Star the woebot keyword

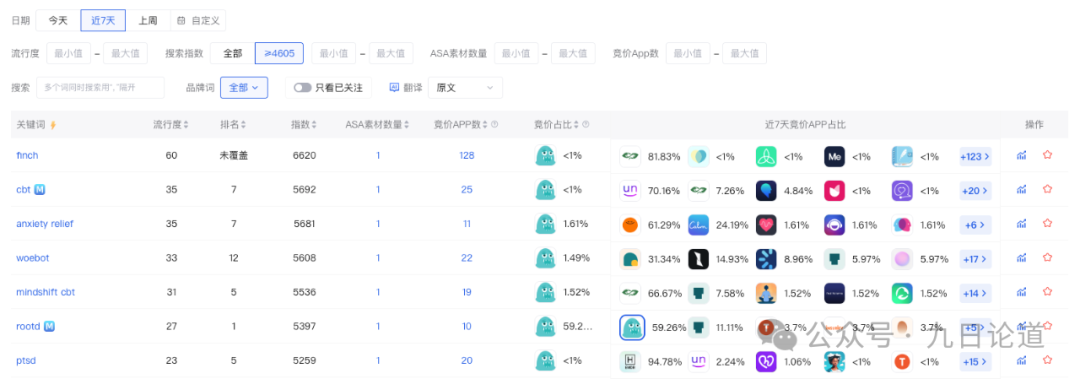coord(1048,258)
